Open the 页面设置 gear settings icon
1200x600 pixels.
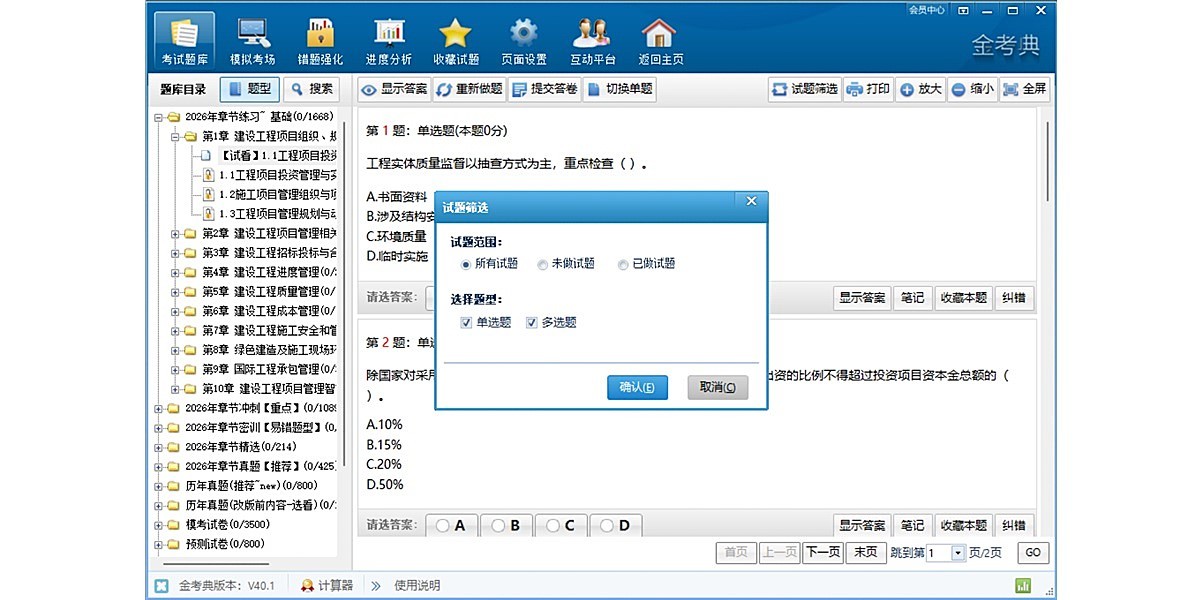(523, 41)
